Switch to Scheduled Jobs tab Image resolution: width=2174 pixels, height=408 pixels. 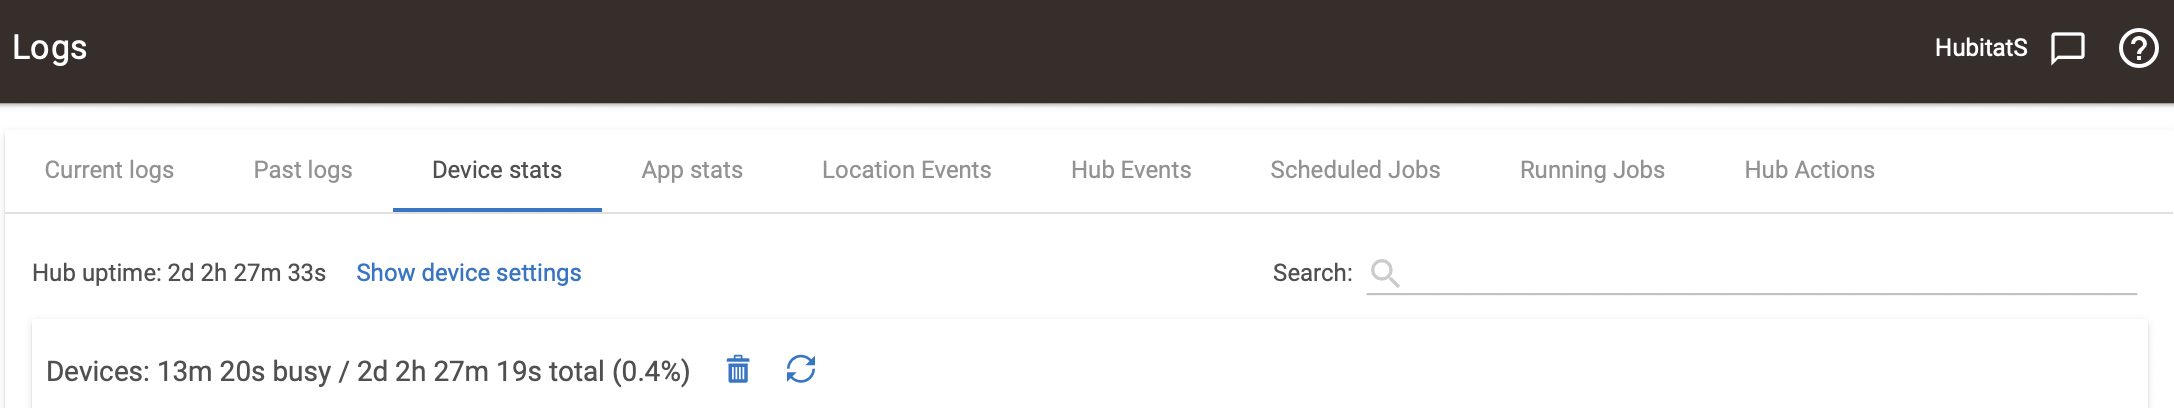click(x=1355, y=170)
